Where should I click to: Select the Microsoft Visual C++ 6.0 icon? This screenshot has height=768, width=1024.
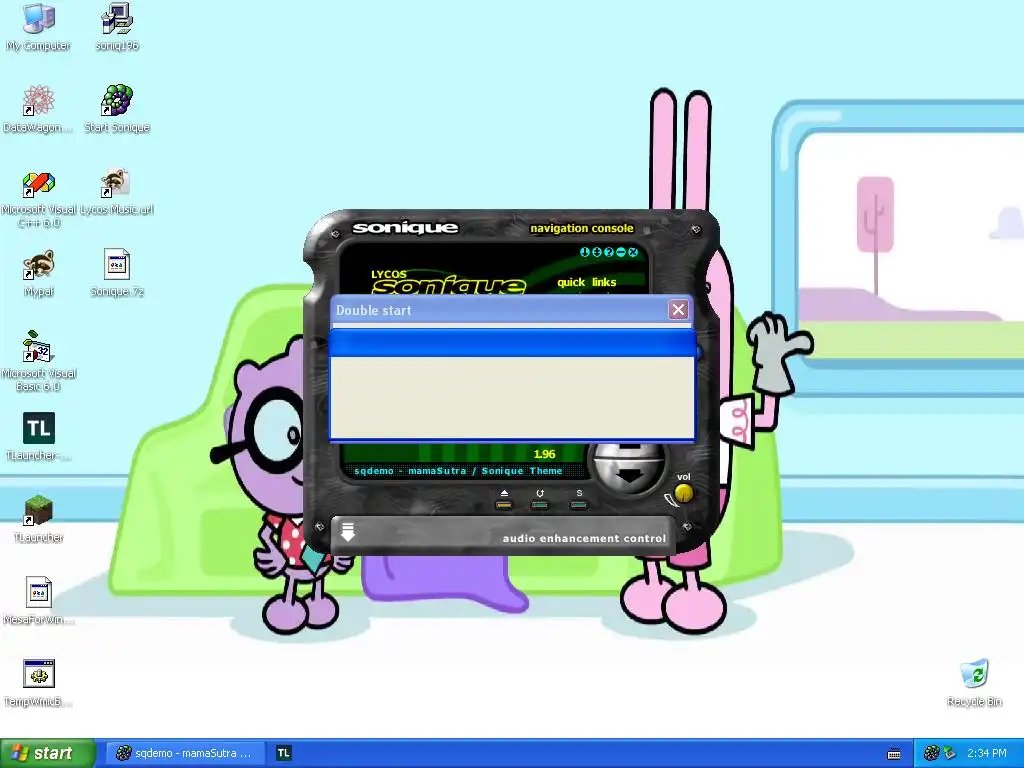[39, 199]
